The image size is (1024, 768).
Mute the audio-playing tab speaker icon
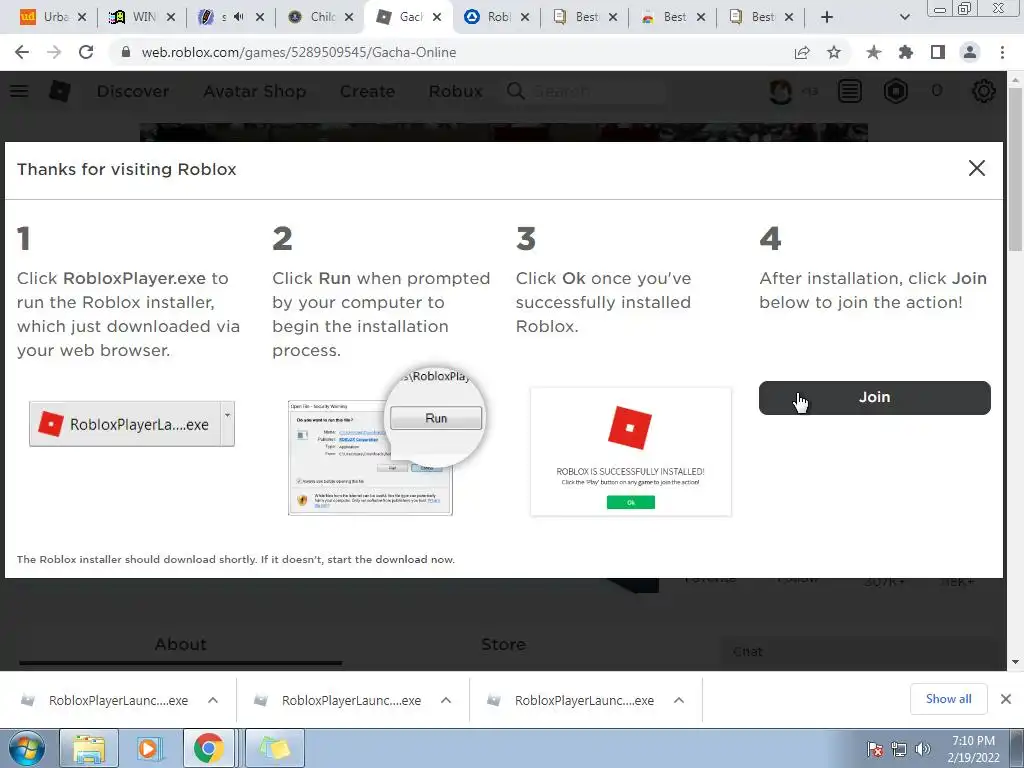pos(239,17)
